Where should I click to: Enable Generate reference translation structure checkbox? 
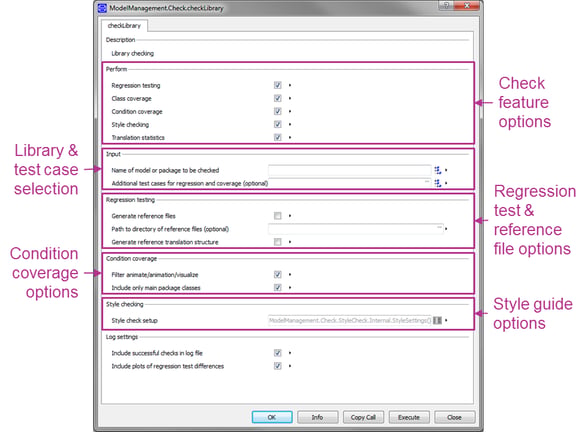click(278, 242)
